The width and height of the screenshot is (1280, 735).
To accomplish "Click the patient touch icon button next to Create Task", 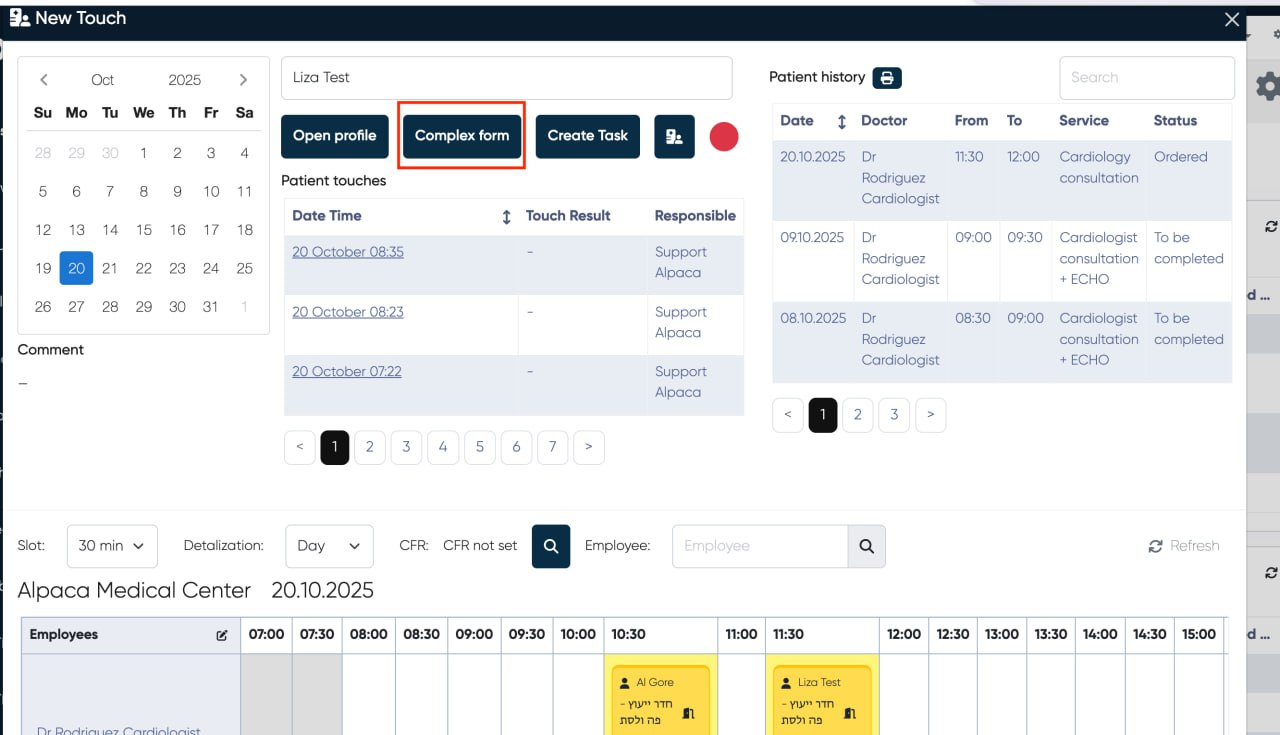I will pos(674,136).
